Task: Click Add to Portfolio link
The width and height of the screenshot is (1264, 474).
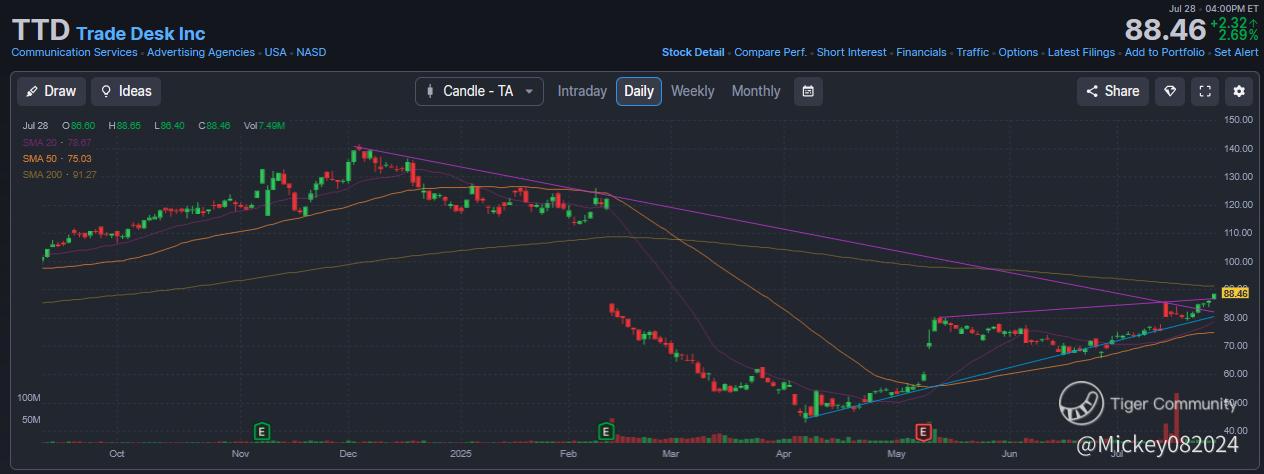Action: (1164, 52)
